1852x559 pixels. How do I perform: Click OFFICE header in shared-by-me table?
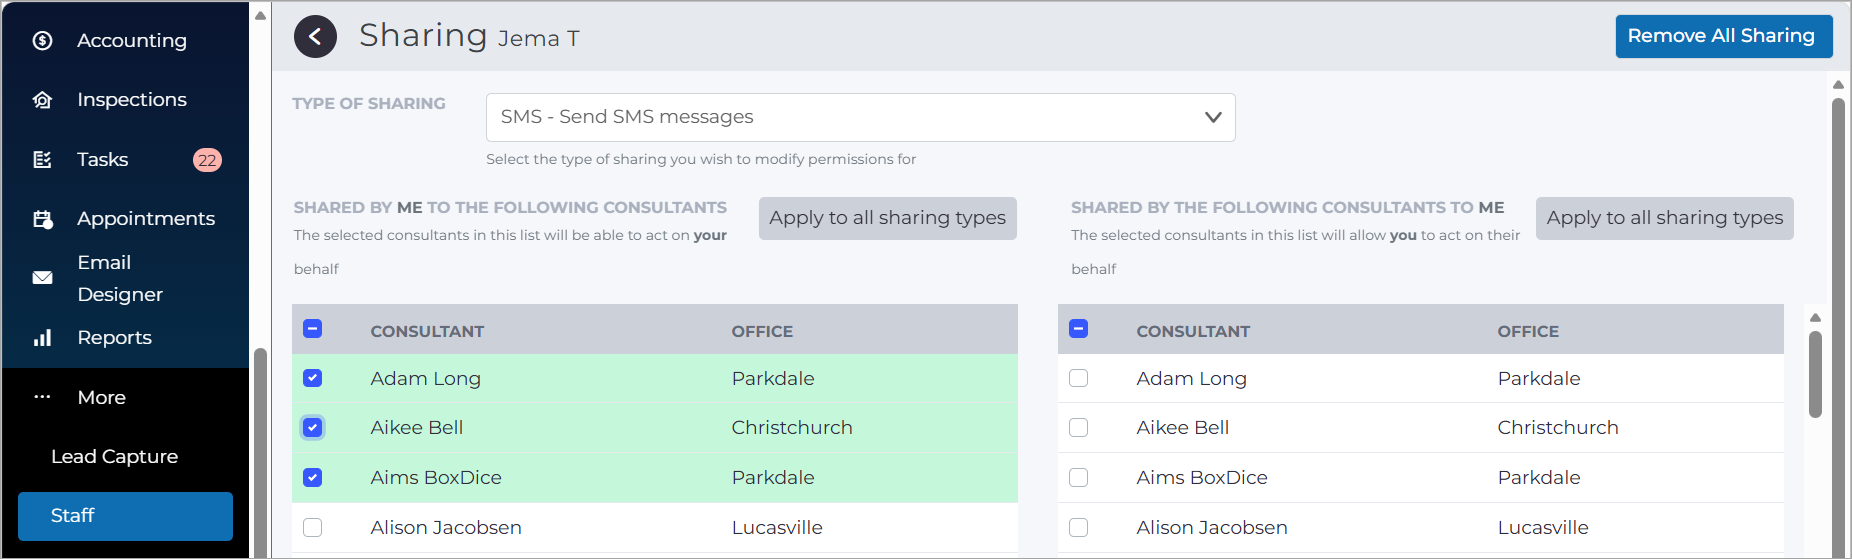point(762,332)
